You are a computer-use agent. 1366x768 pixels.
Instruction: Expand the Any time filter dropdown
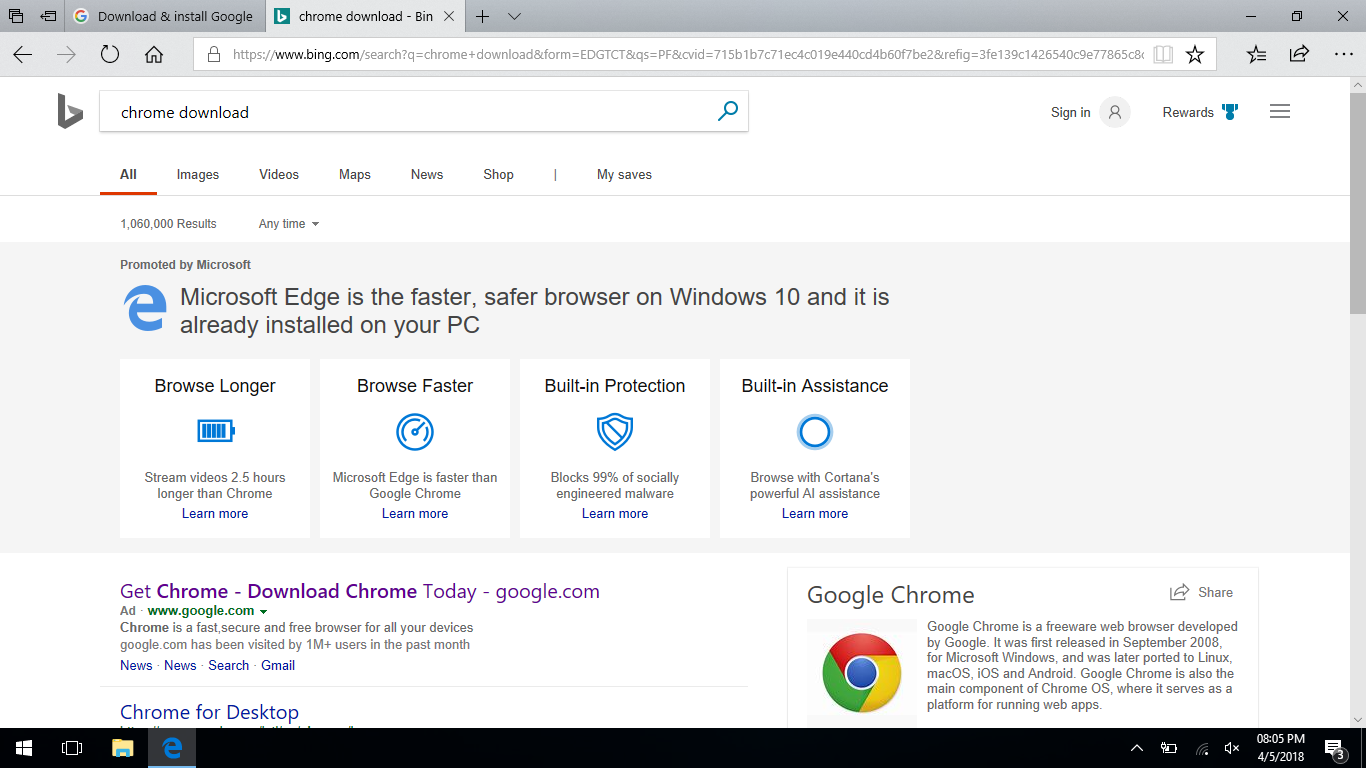[289, 224]
